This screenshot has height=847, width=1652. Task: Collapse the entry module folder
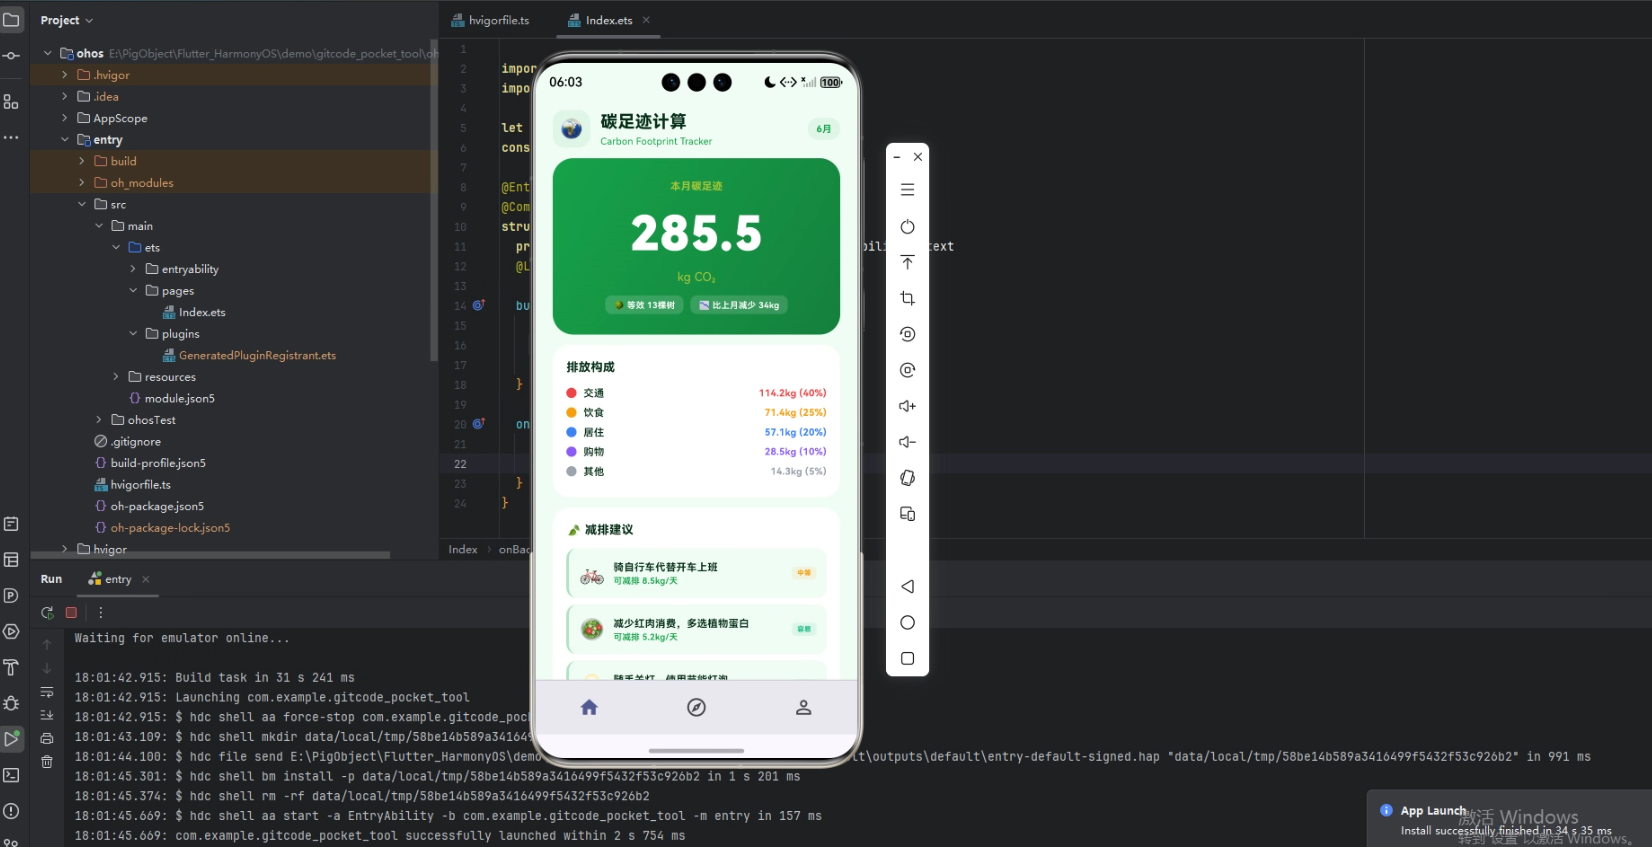click(x=65, y=140)
